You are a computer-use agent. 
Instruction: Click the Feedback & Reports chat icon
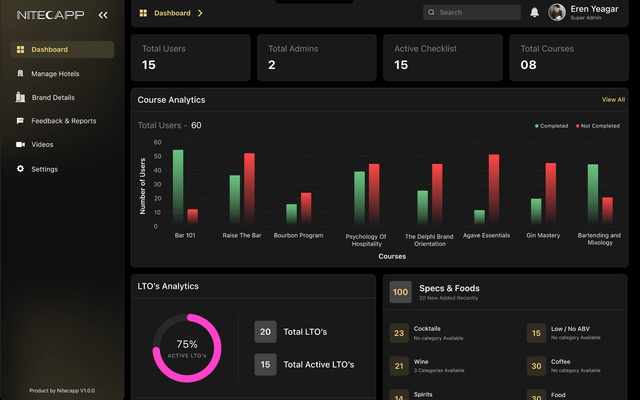20,121
